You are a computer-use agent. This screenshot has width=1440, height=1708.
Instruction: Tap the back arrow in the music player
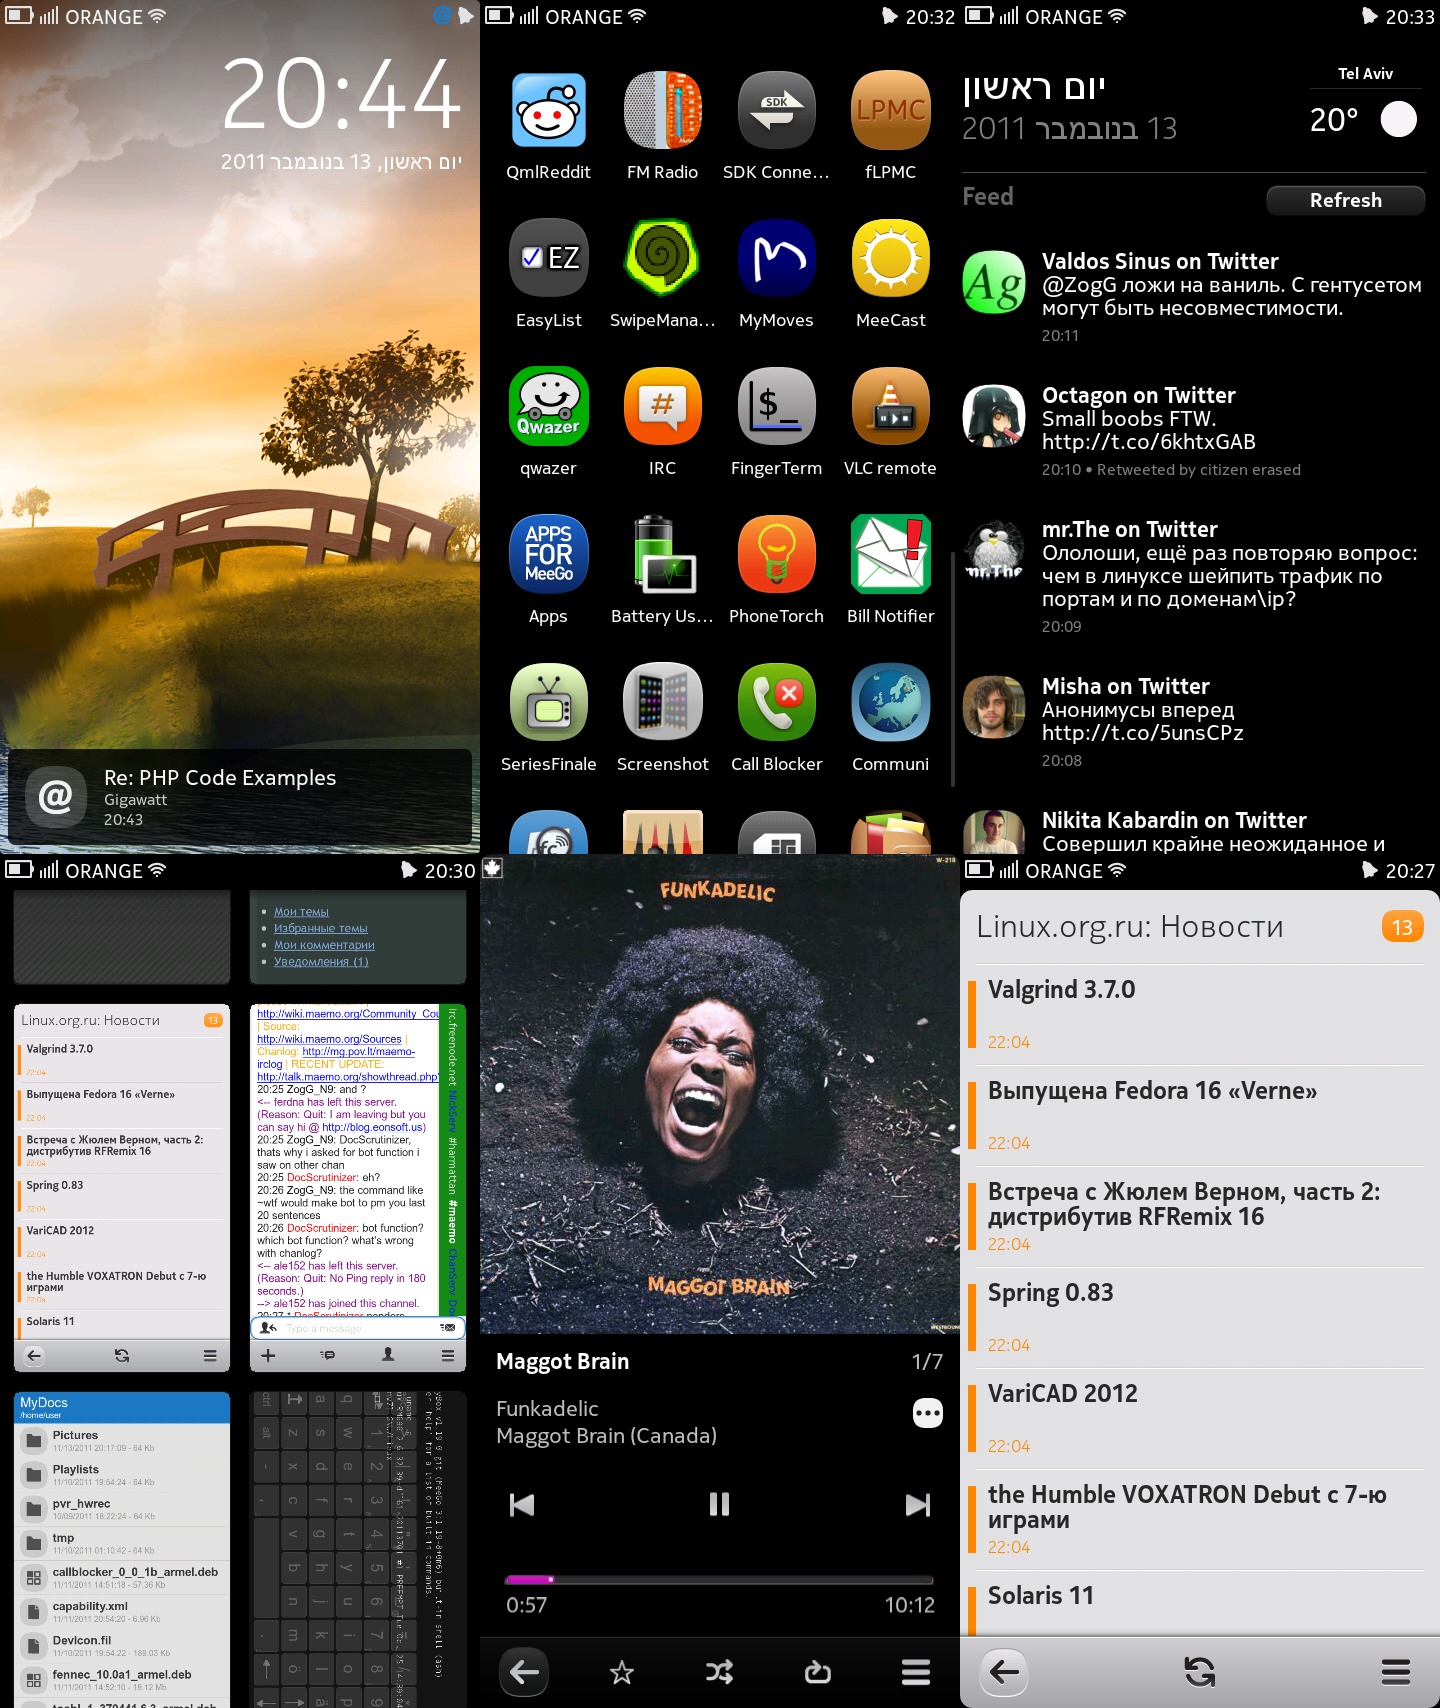point(524,1671)
